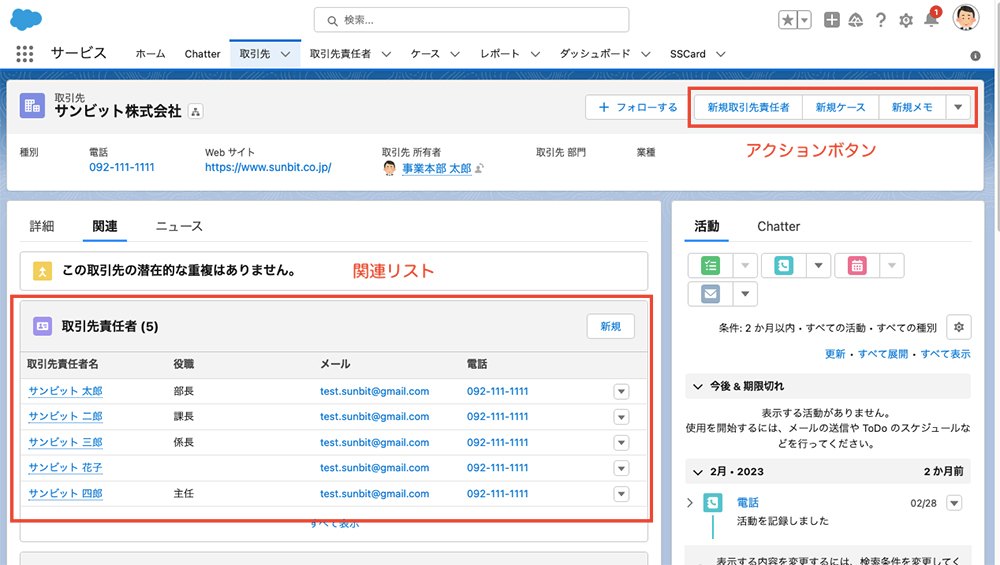Click the favorites star icon
This screenshot has height=565, width=1000.
coord(788,20)
